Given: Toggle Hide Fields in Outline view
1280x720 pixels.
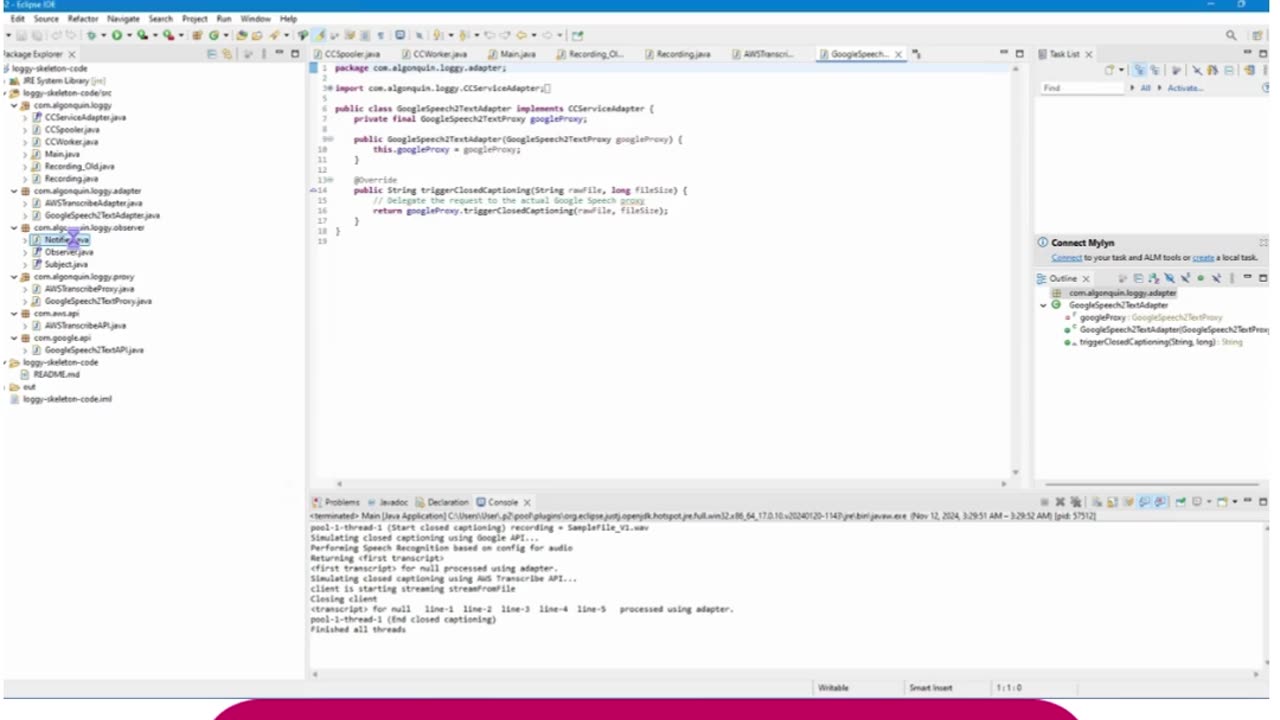Looking at the screenshot, I should [x=1170, y=278].
